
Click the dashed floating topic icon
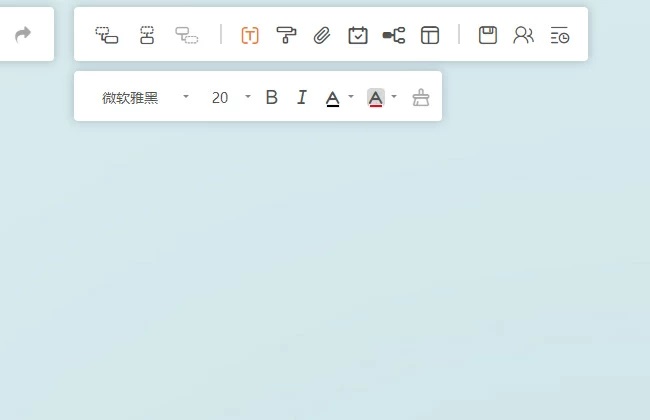pyautogui.click(x=187, y=35)
